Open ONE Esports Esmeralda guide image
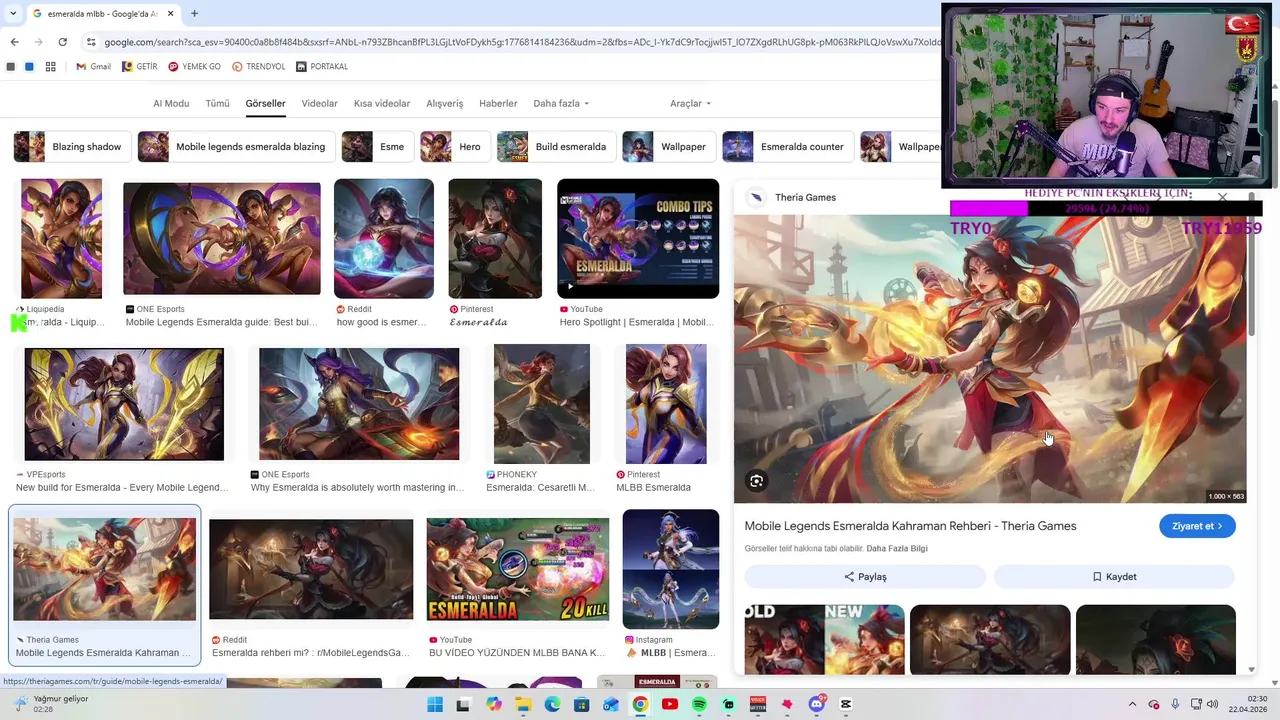The width and height of the screenshot is (1280, 720). [x=222, y=238]
